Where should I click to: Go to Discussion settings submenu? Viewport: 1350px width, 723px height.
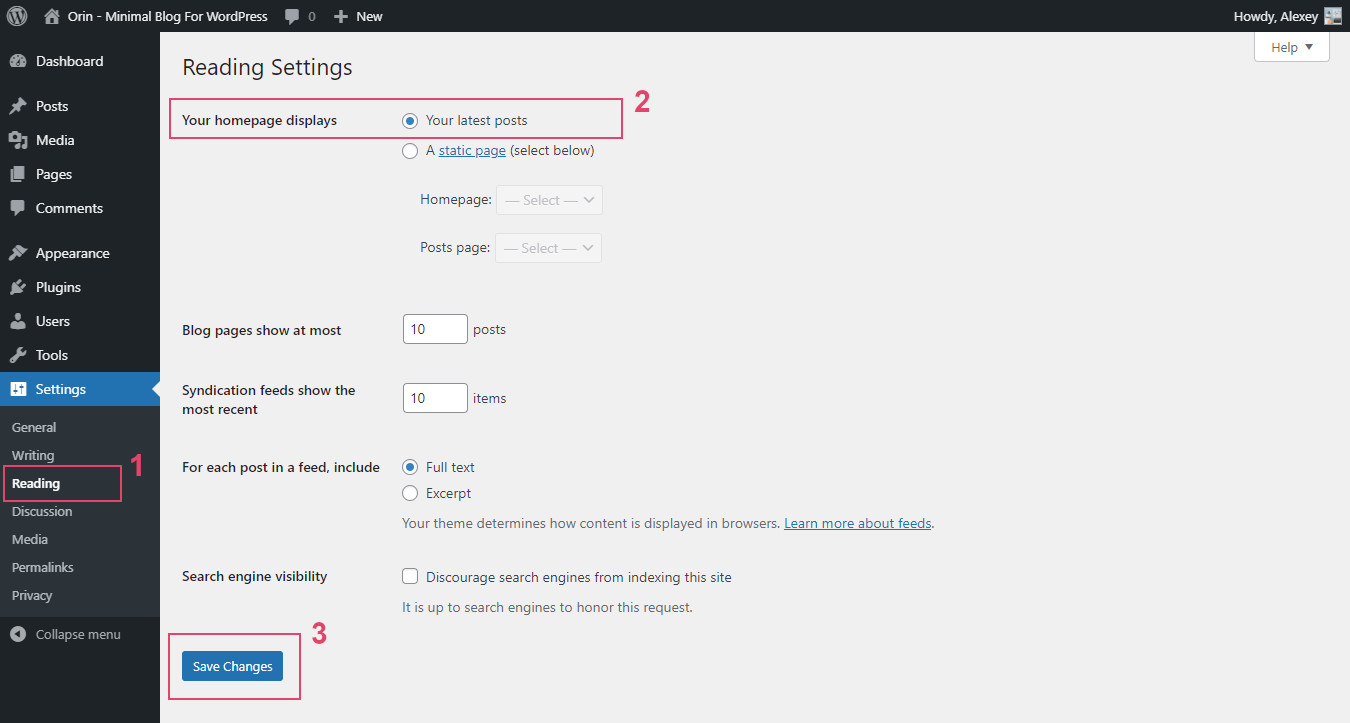[42, 511]
